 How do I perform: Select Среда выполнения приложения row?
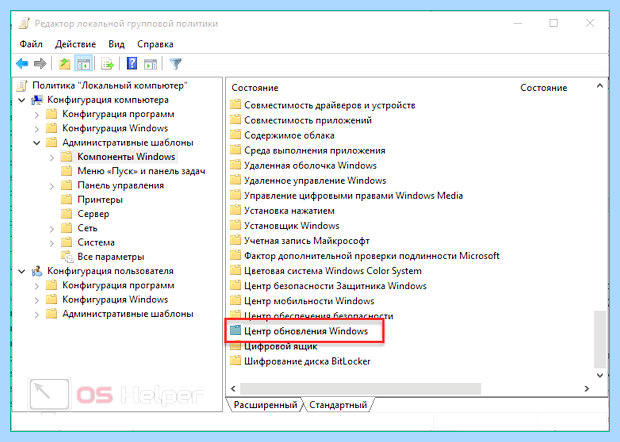click(x=315, y=150)
